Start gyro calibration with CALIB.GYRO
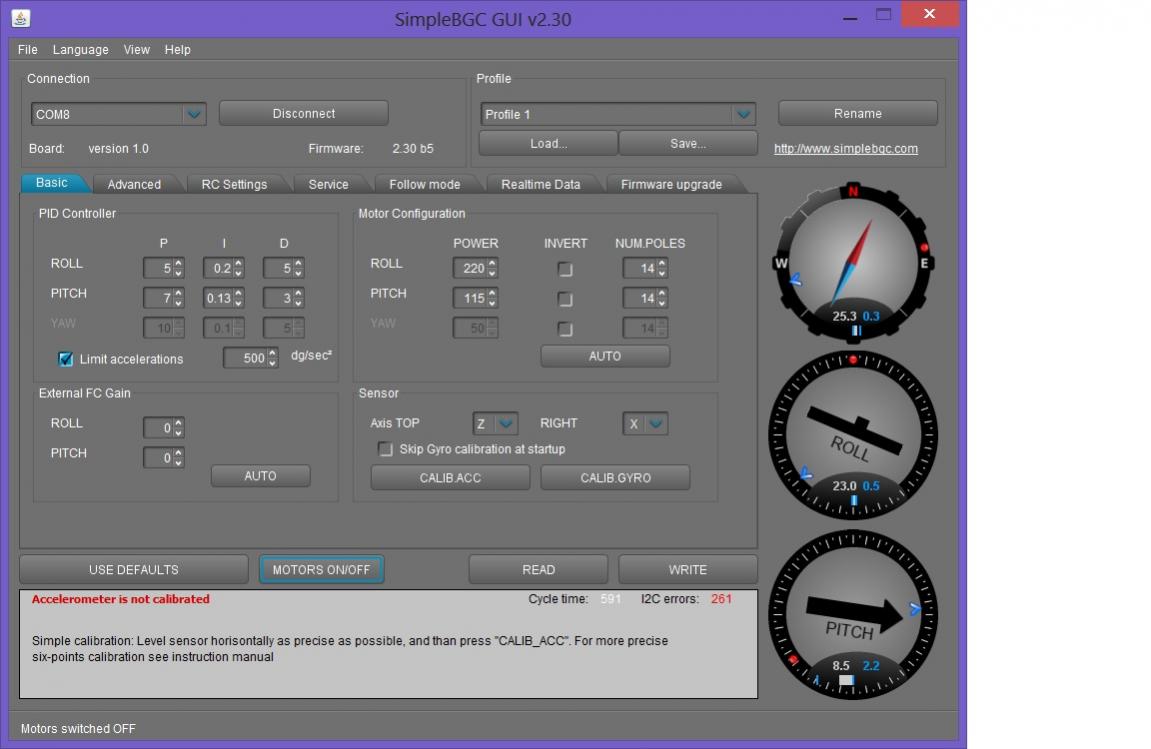This screenshot has height=749, width=1151. [x=615, y=478]
